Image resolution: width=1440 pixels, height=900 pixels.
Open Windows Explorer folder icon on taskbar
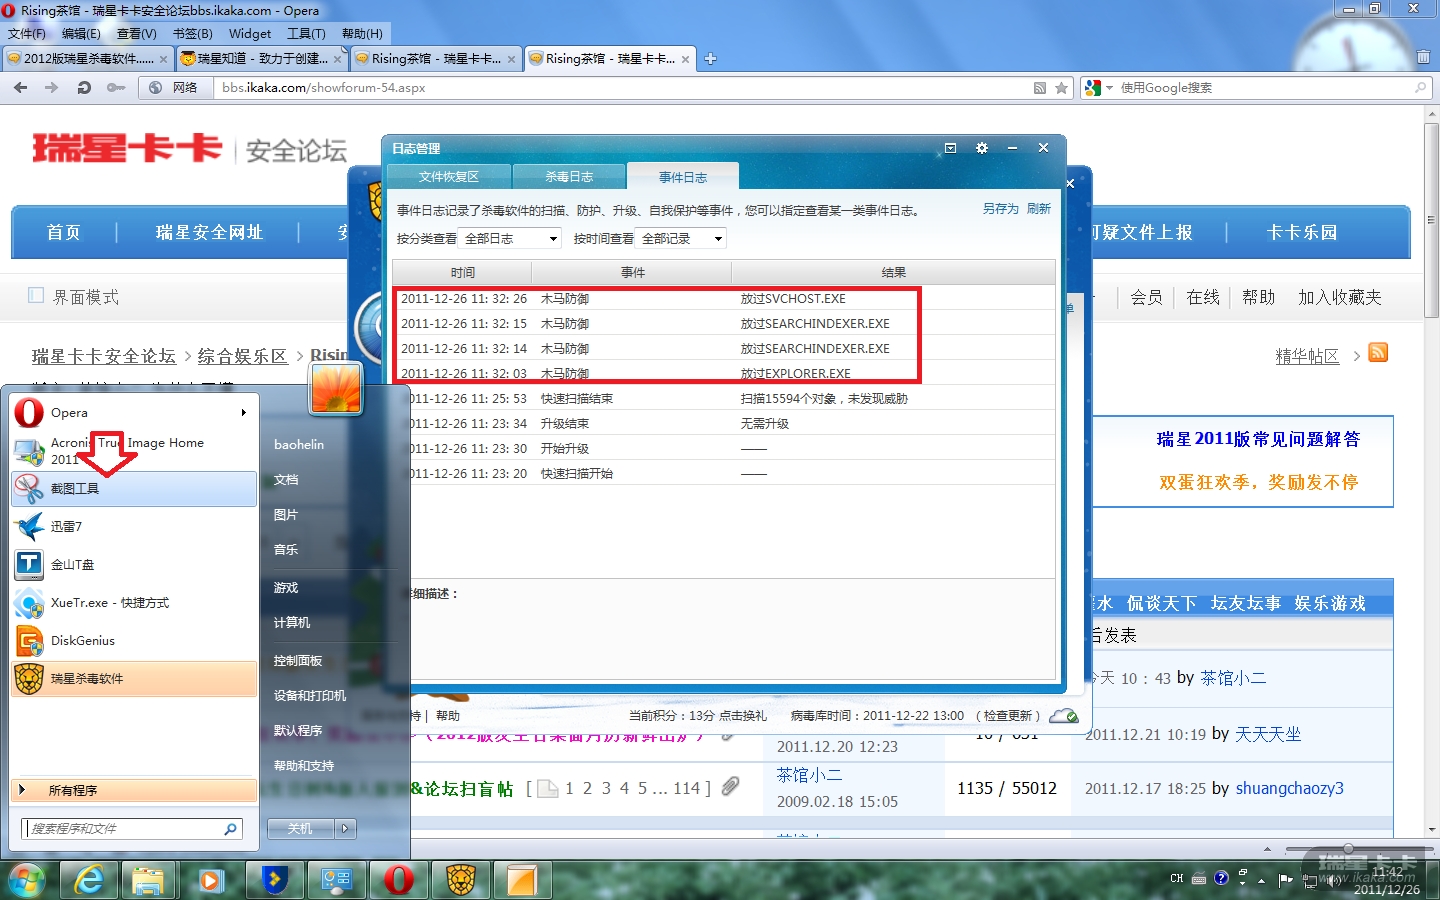click(x=149, y=881)
